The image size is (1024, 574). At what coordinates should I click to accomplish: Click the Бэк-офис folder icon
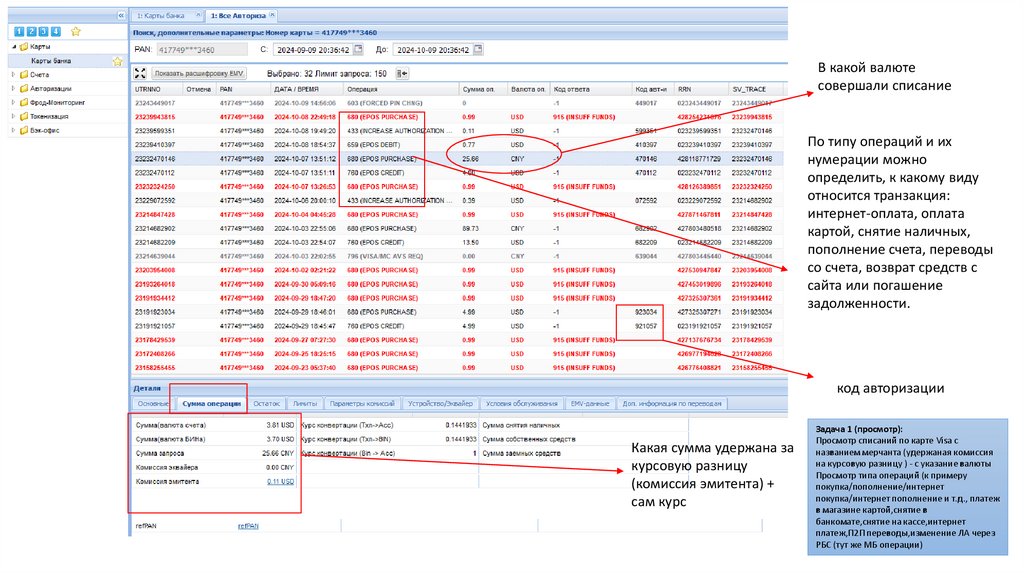coord(24,131)
